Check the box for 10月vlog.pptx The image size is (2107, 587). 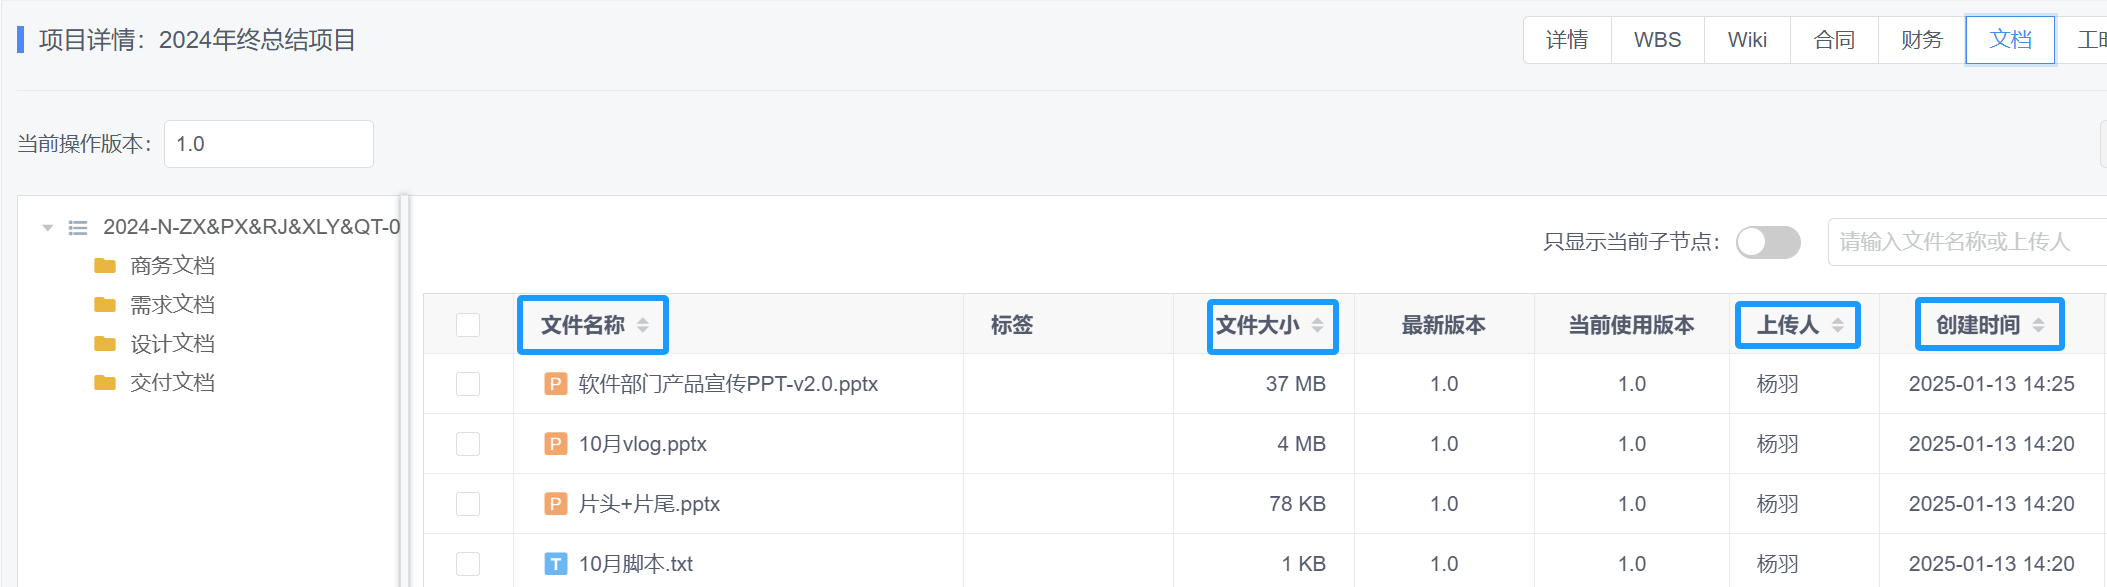pos(468,444)
